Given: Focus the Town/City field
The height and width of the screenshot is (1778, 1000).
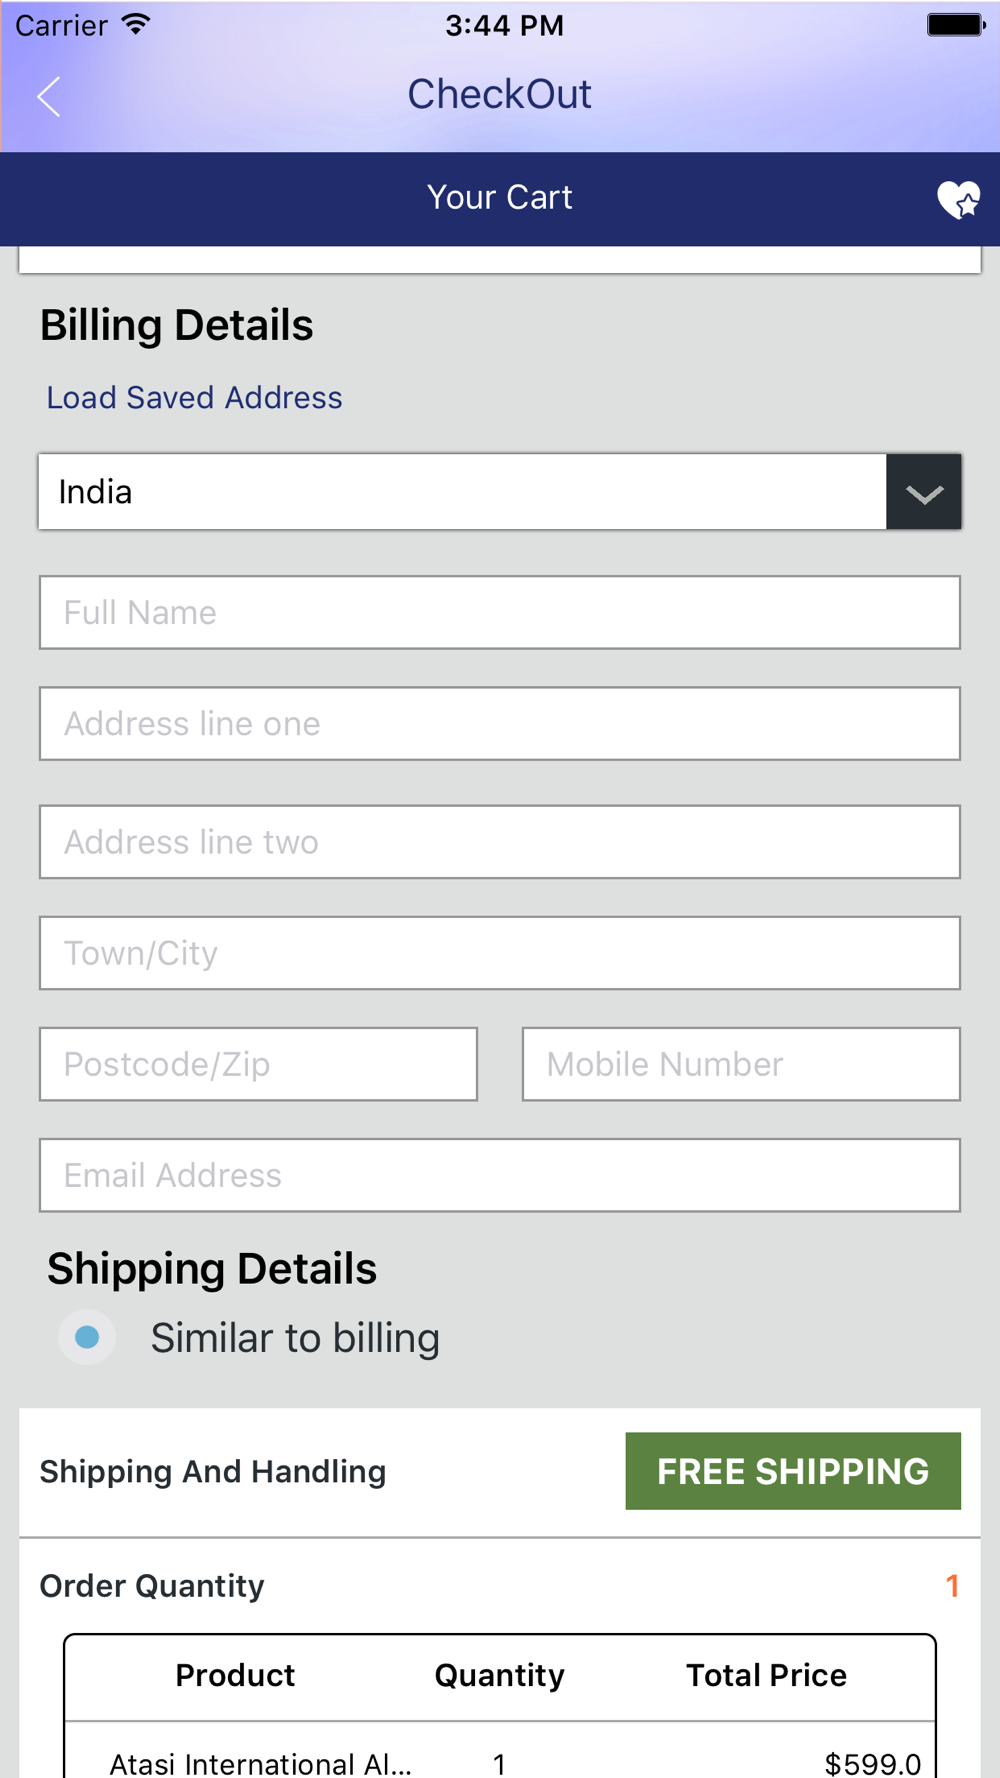Looking at the screenshot, I should point(500,953).
